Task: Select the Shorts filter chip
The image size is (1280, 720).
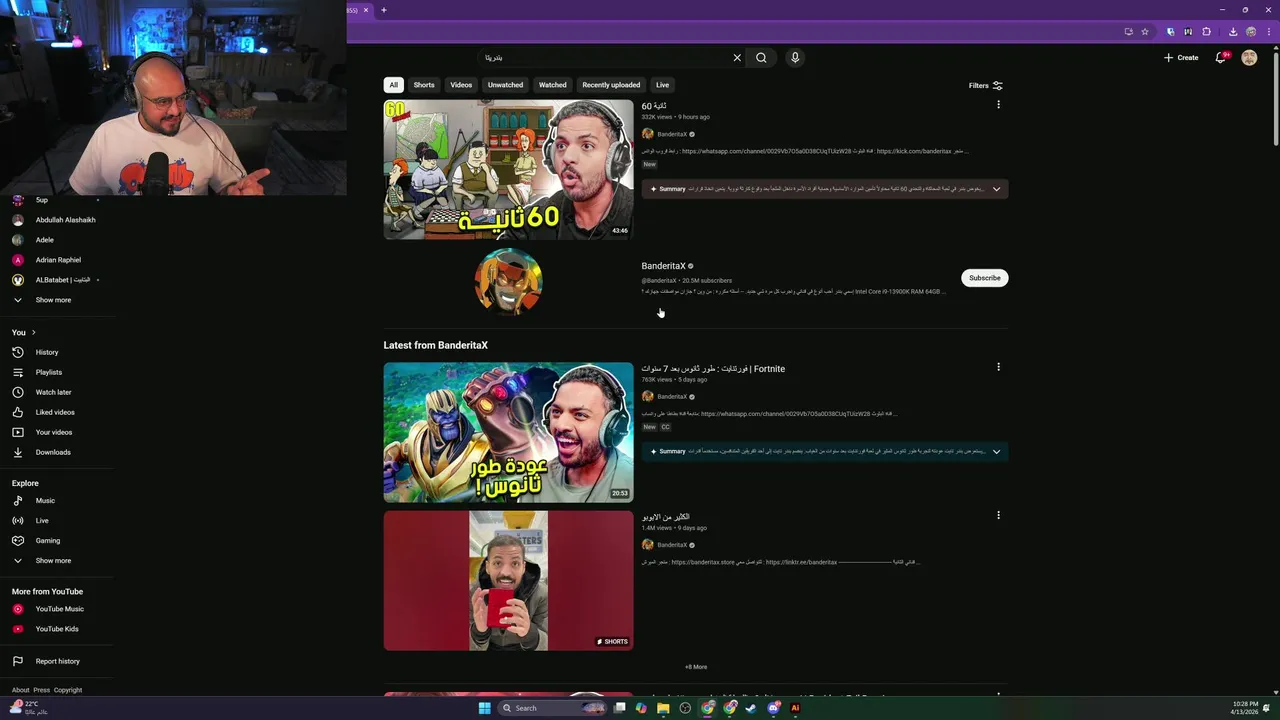Action: pos(424,85)
